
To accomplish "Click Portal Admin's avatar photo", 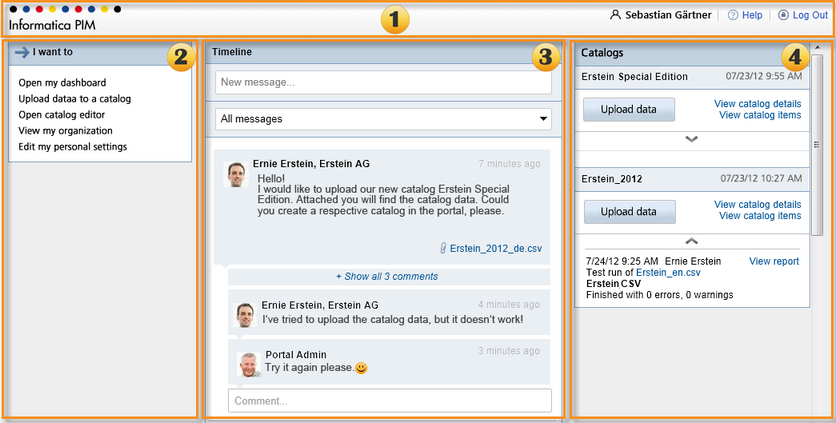I will [249, 365].
